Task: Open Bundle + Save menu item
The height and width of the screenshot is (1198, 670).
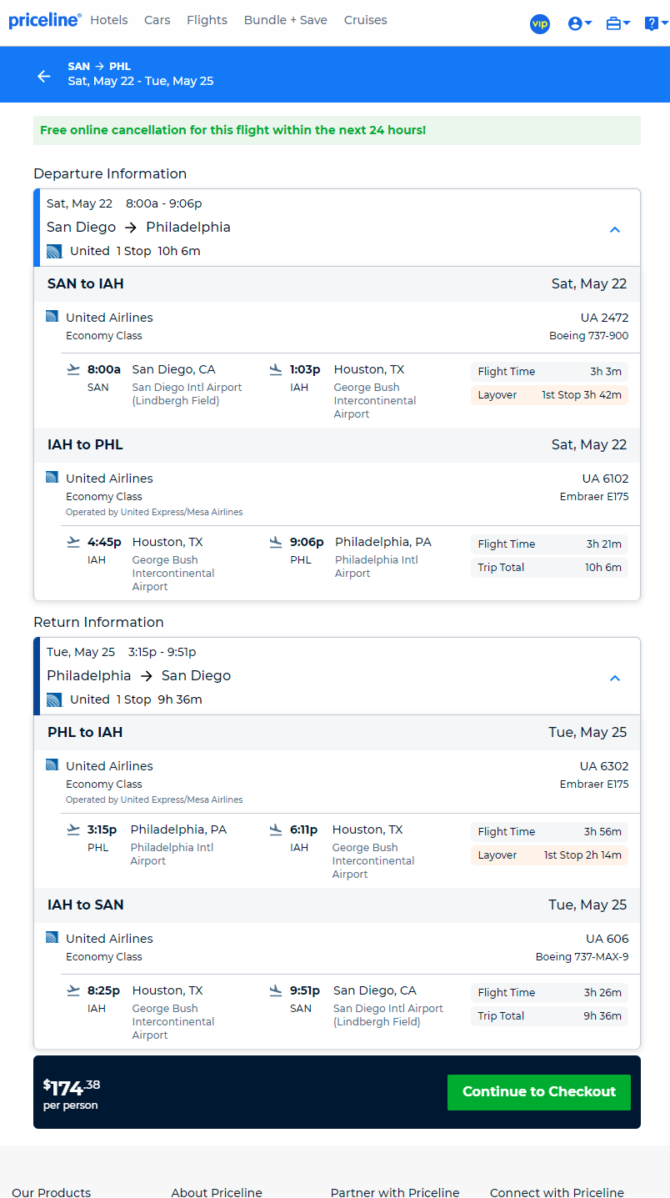Action: 285,20
